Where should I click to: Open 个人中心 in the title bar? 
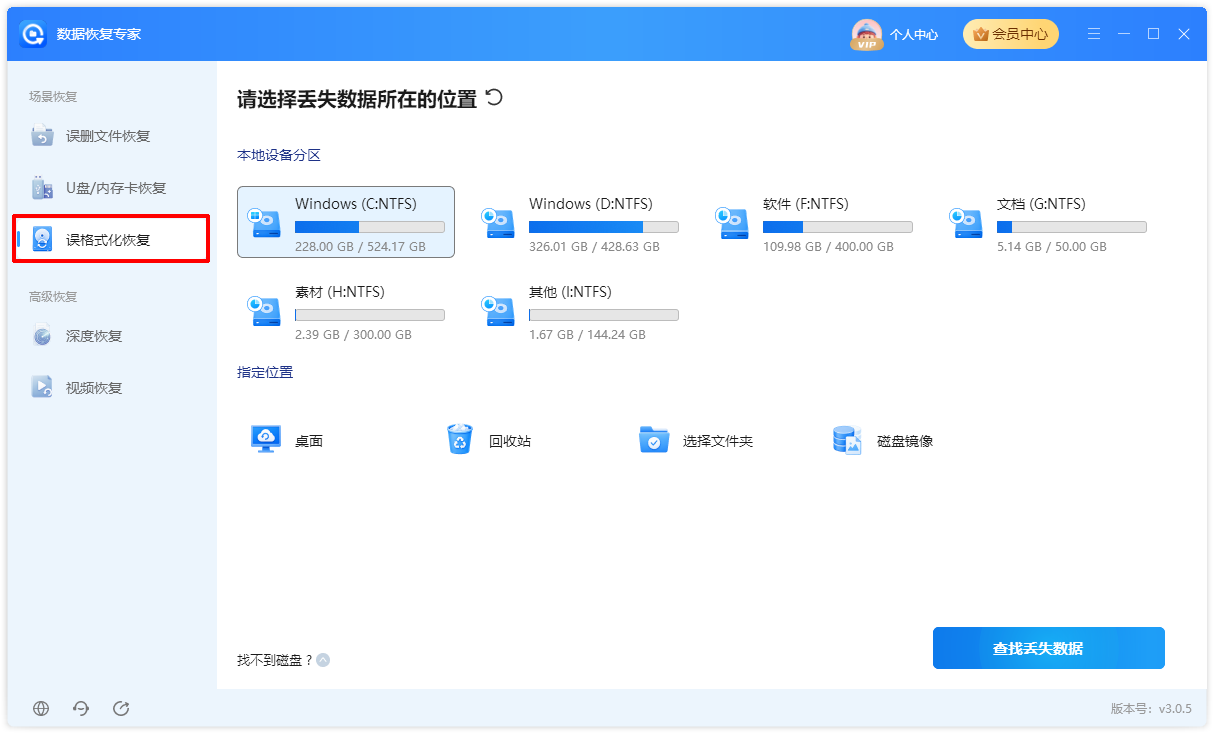pos(914,35)
